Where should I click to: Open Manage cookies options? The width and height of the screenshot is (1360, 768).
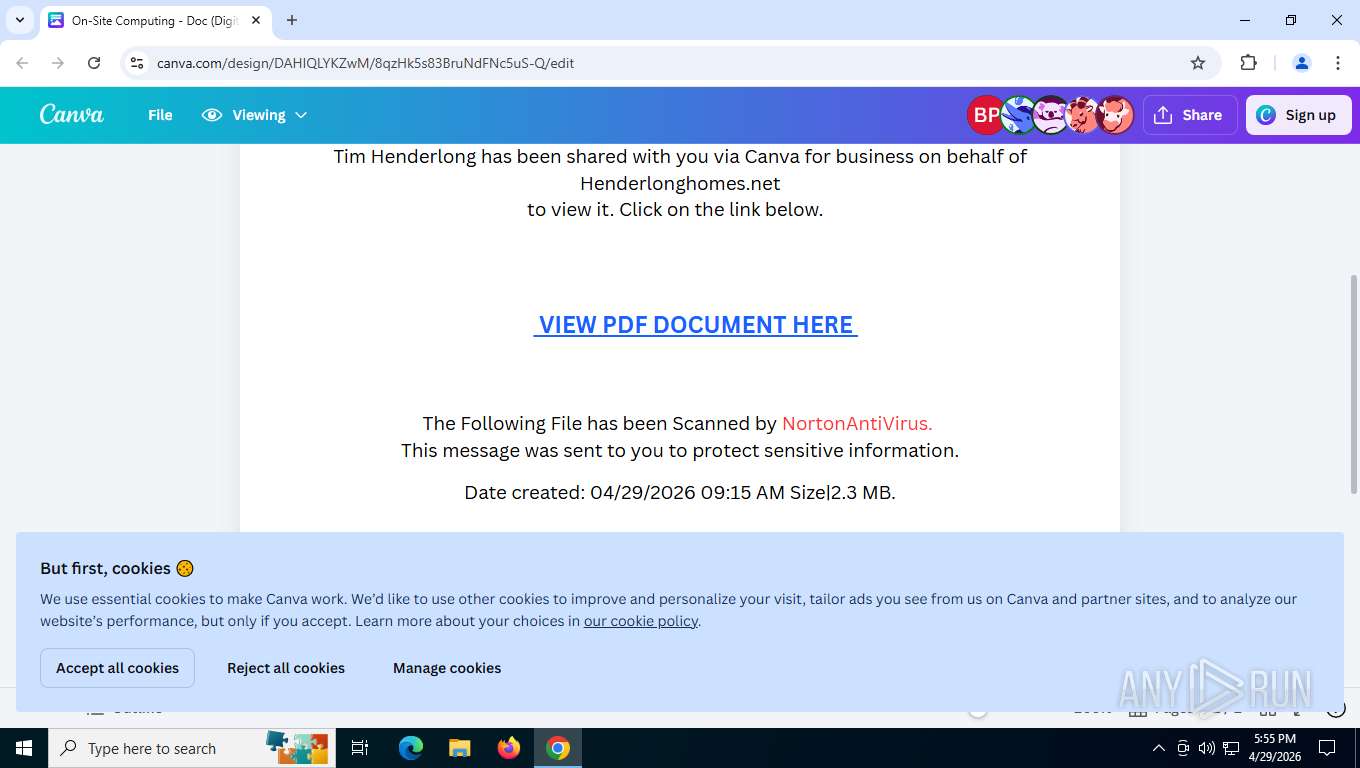click(x=447, y=668)
